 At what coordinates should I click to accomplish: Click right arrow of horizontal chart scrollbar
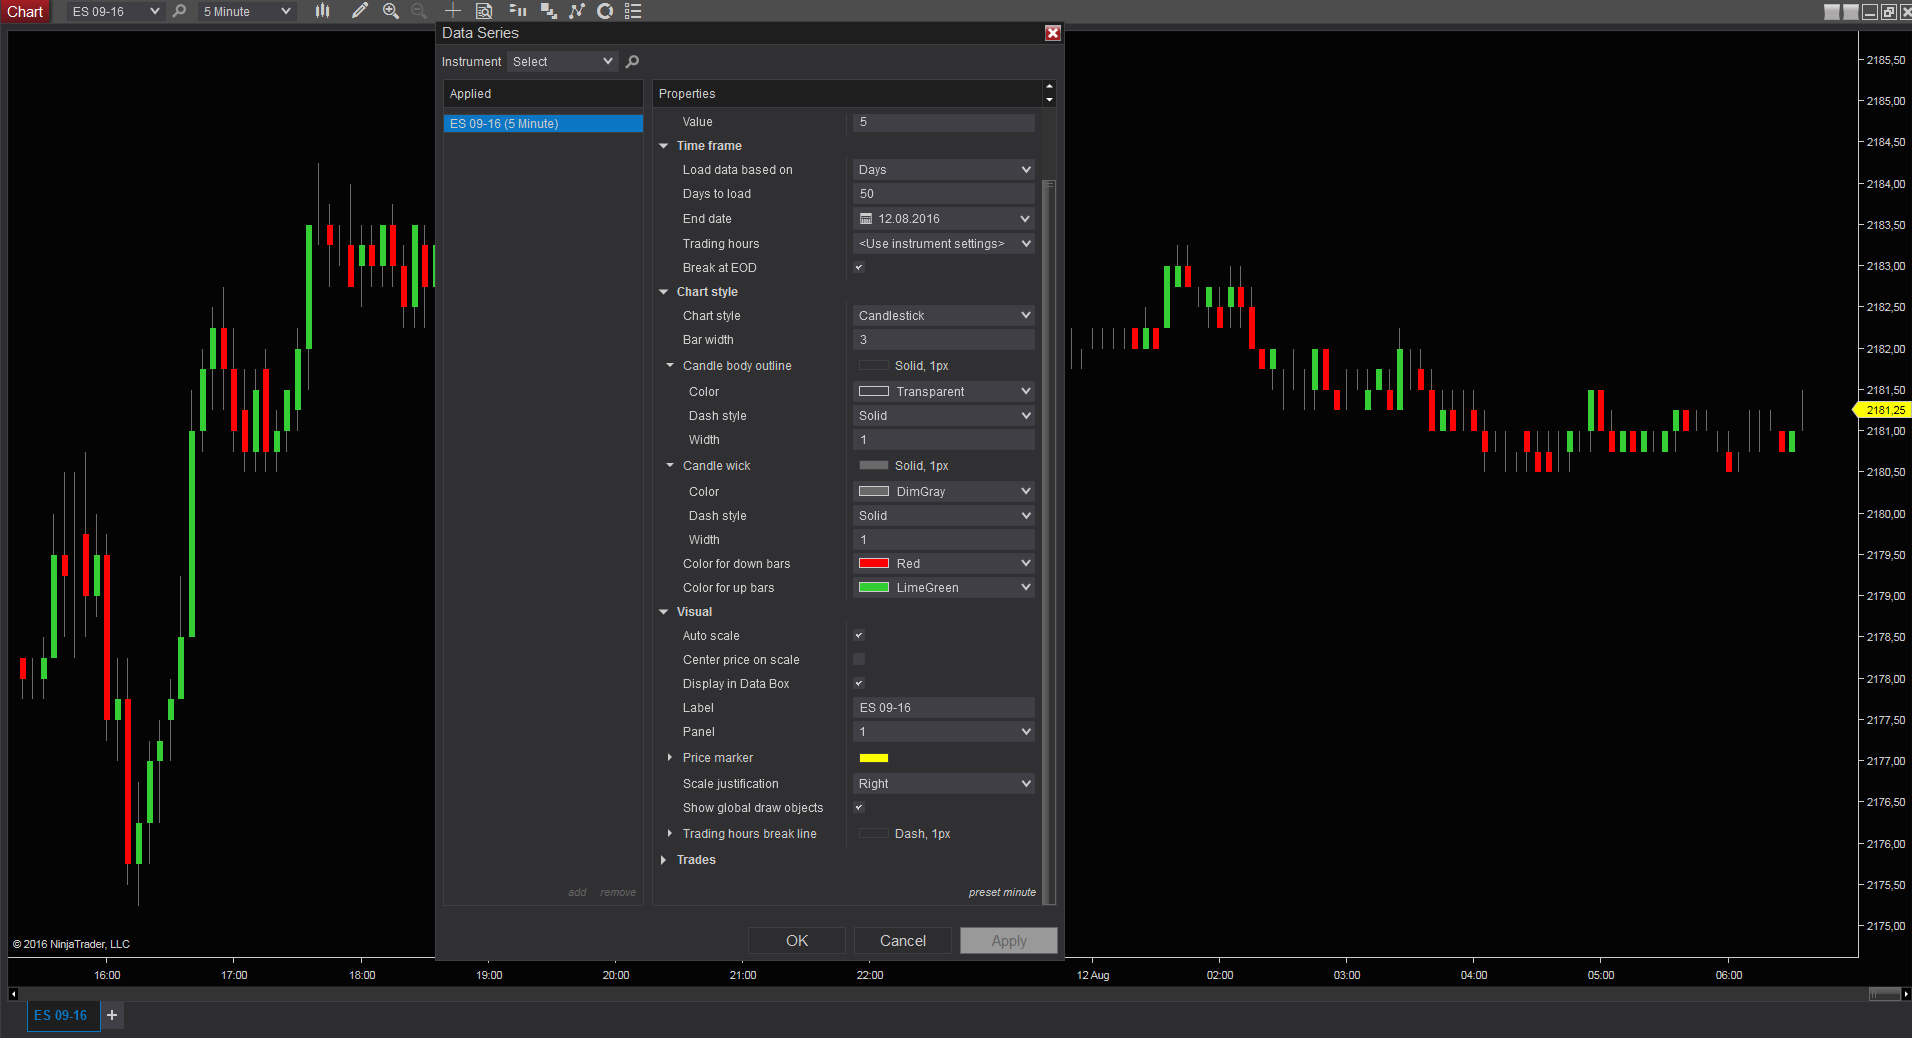coord(1906,994)
